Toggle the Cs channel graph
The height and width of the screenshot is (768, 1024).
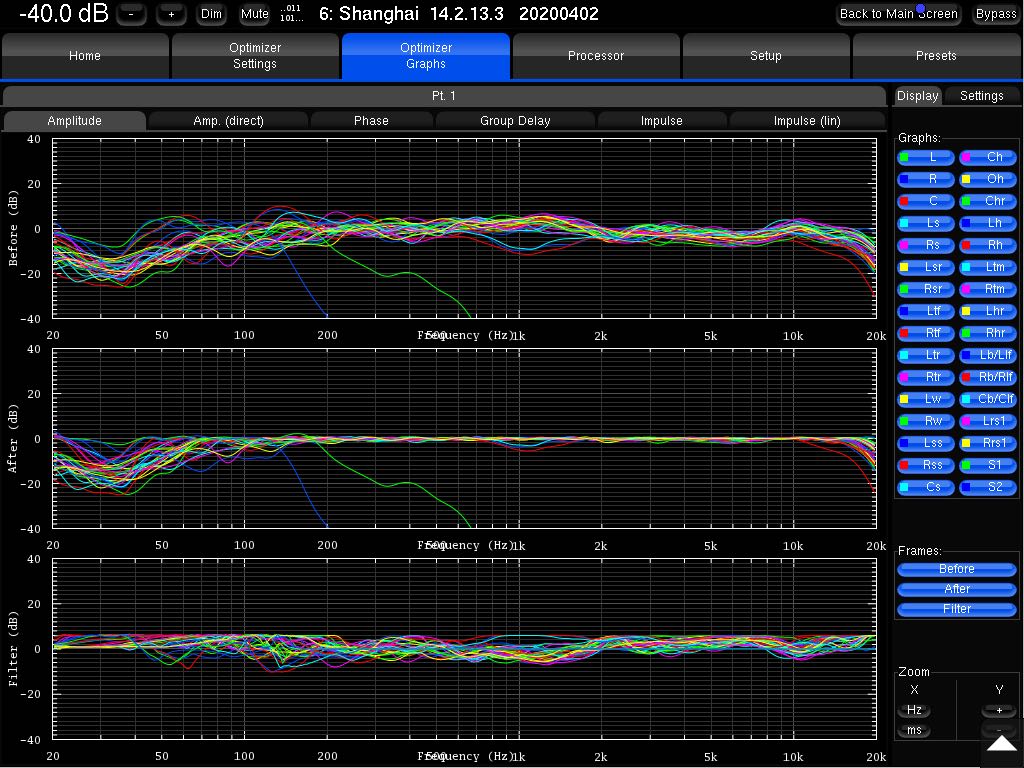point(926,487)
